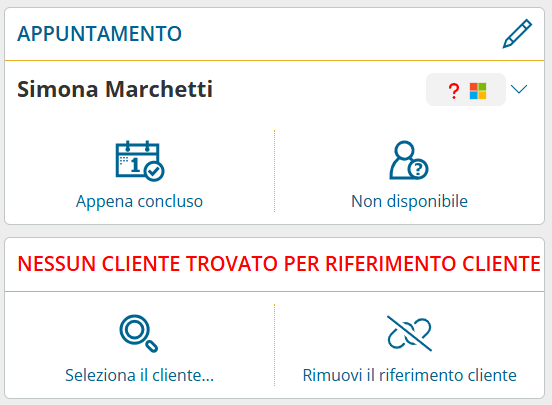Click the yellow line under the APPUNTAMENTO header
This screenshot has height=405, width=552.
click(x=275, y=61)
